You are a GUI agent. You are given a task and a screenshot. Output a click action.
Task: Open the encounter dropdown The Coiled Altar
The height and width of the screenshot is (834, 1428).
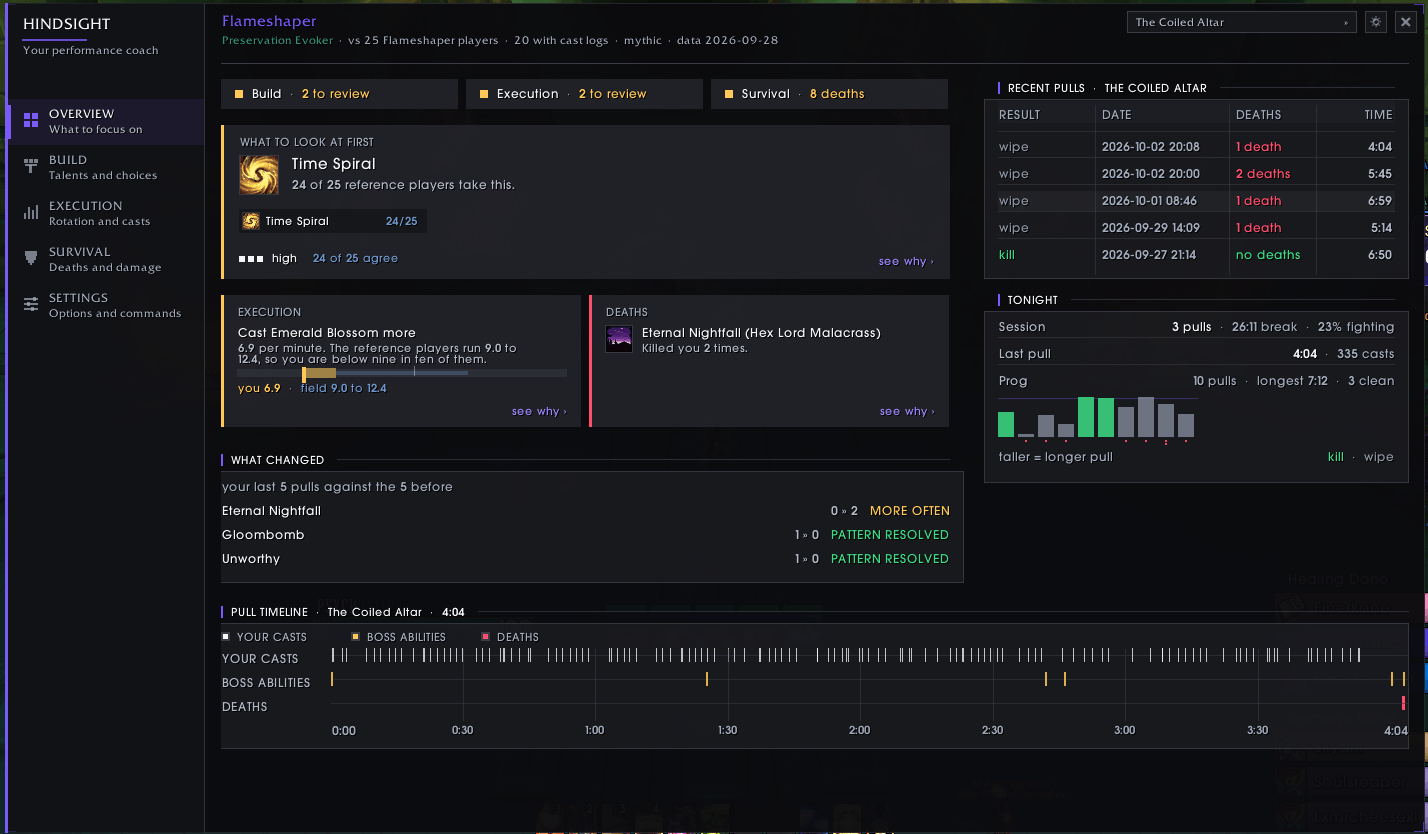[x=1241, y=22]
